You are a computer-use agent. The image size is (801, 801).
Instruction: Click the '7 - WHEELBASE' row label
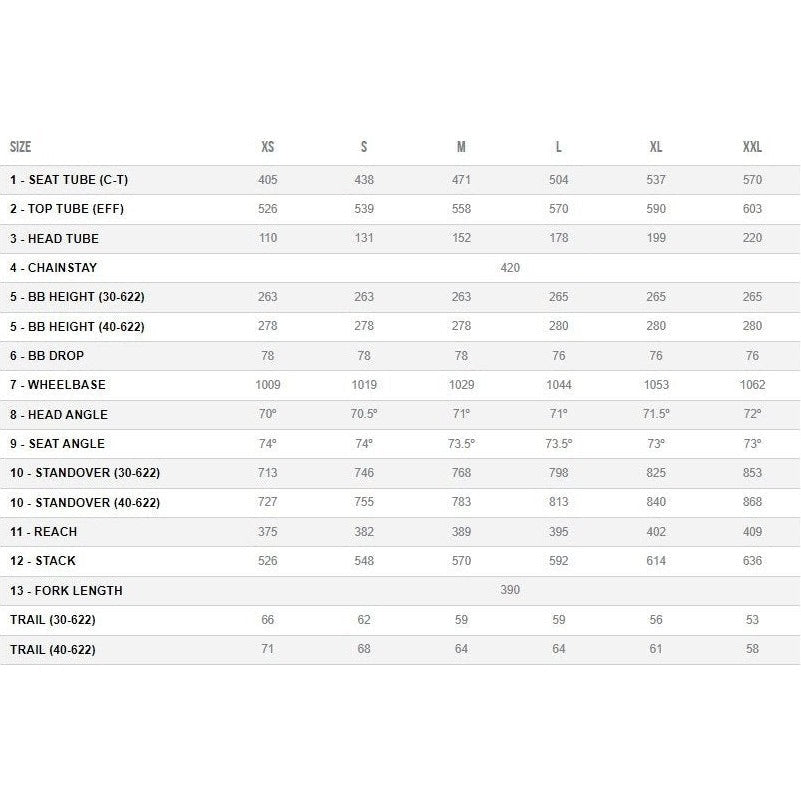pyautogui.click(x=58, y=385)
